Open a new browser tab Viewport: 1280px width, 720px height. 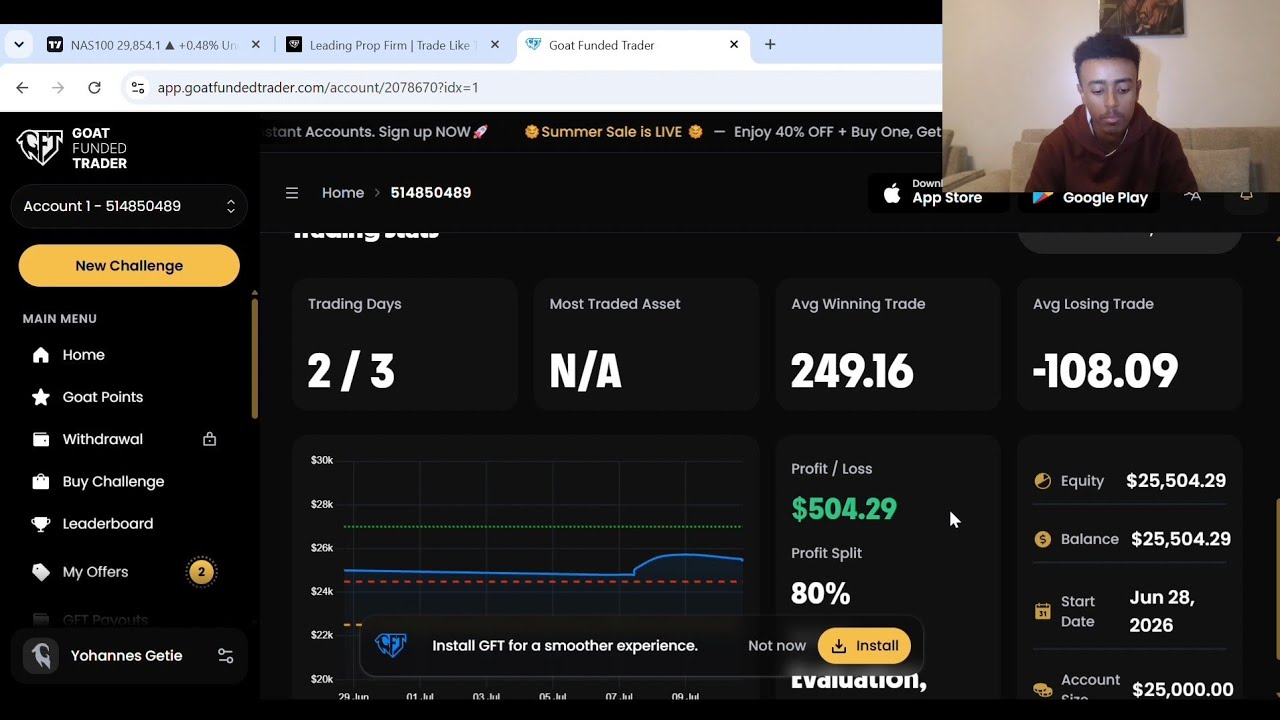pyautogui.click(x=770, y=45)
